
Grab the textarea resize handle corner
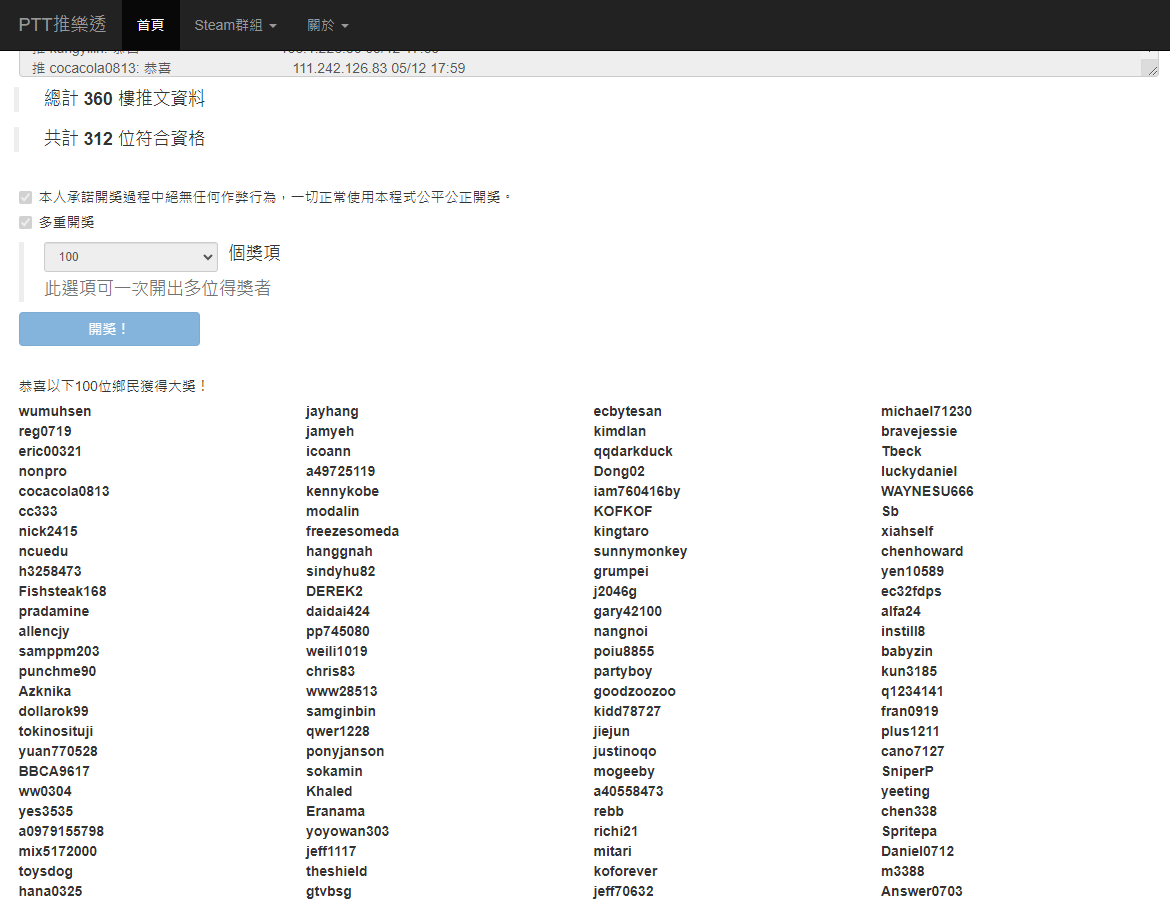click(x=1152, y=70)
